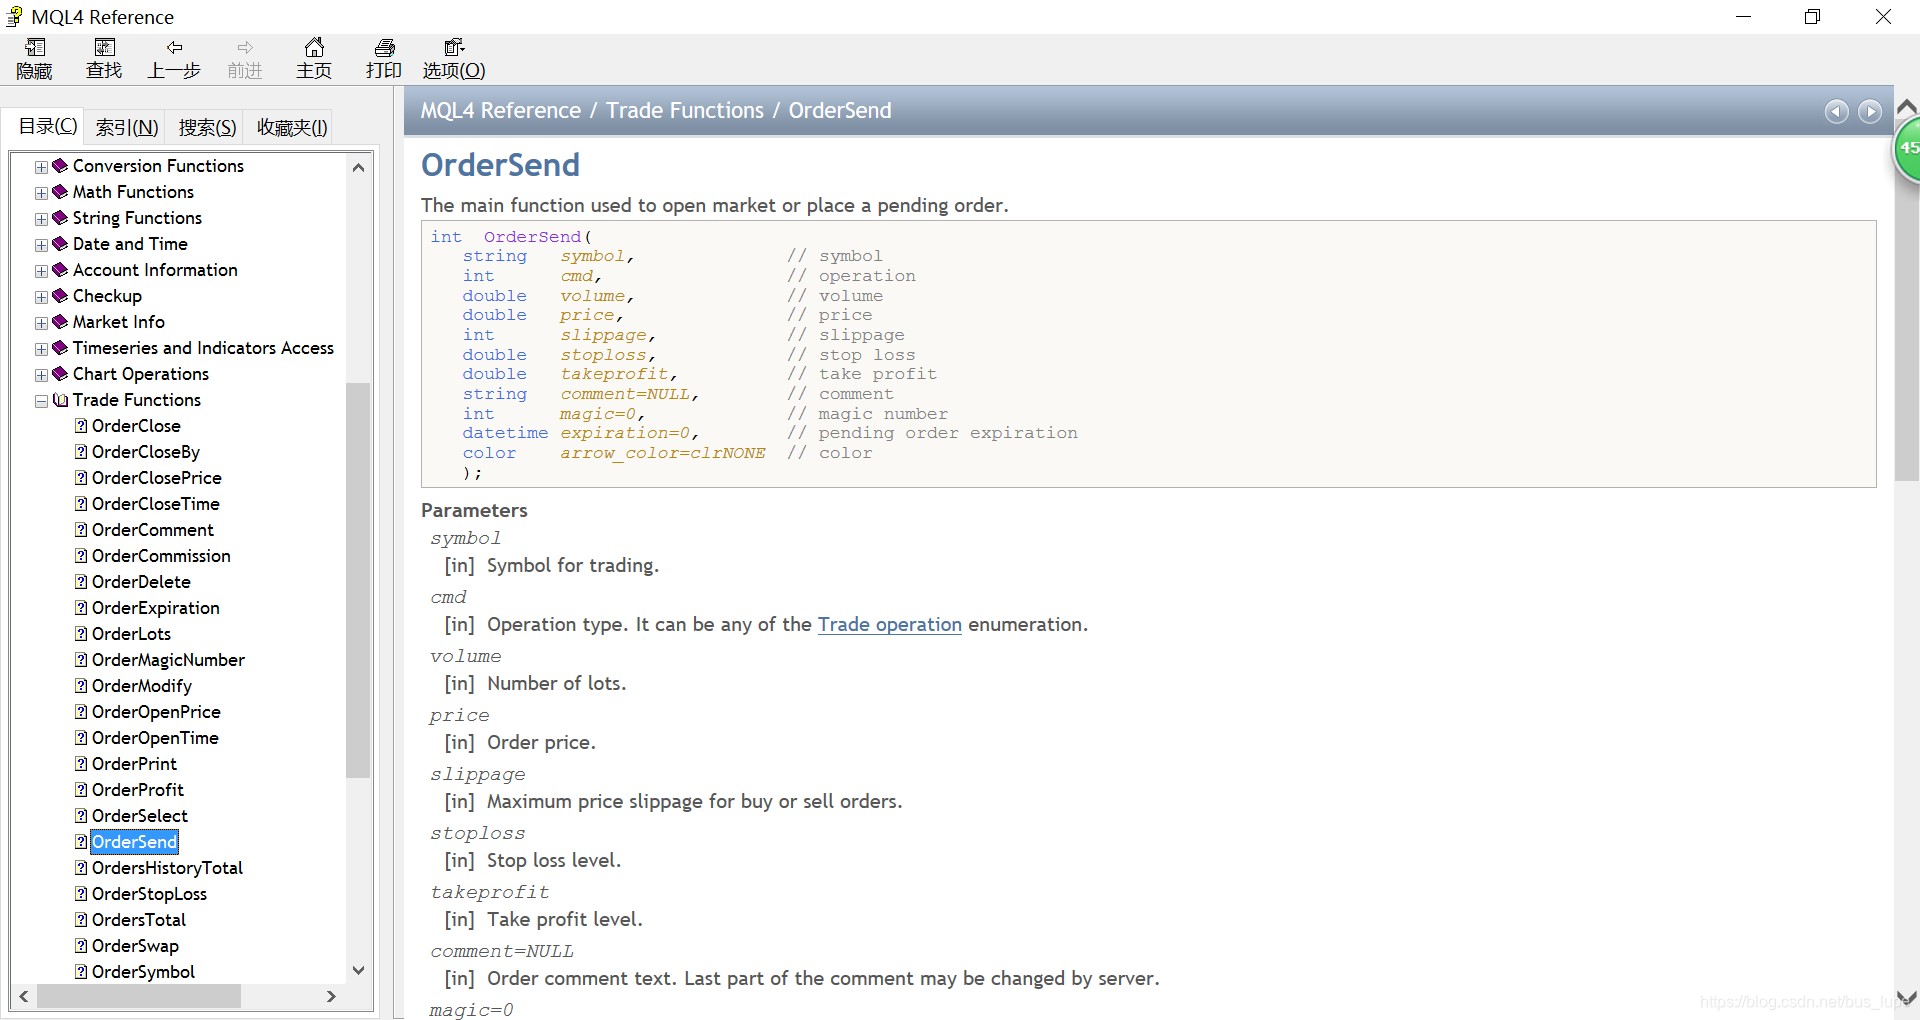Click the Math Functions book icon
The image size is (1920, 1020).
tap(60, 192)
